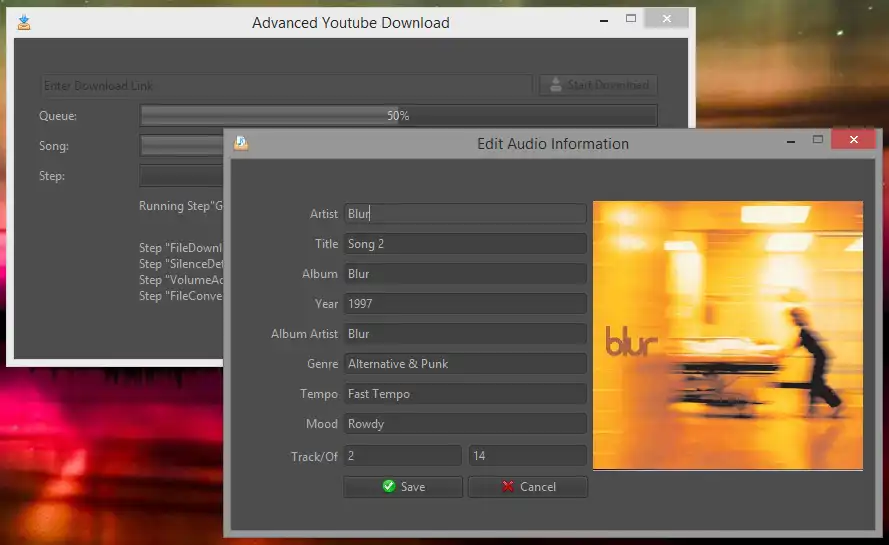Click the Step "VolumeAd log line
889x545 pixels.
tap(181, 280)
